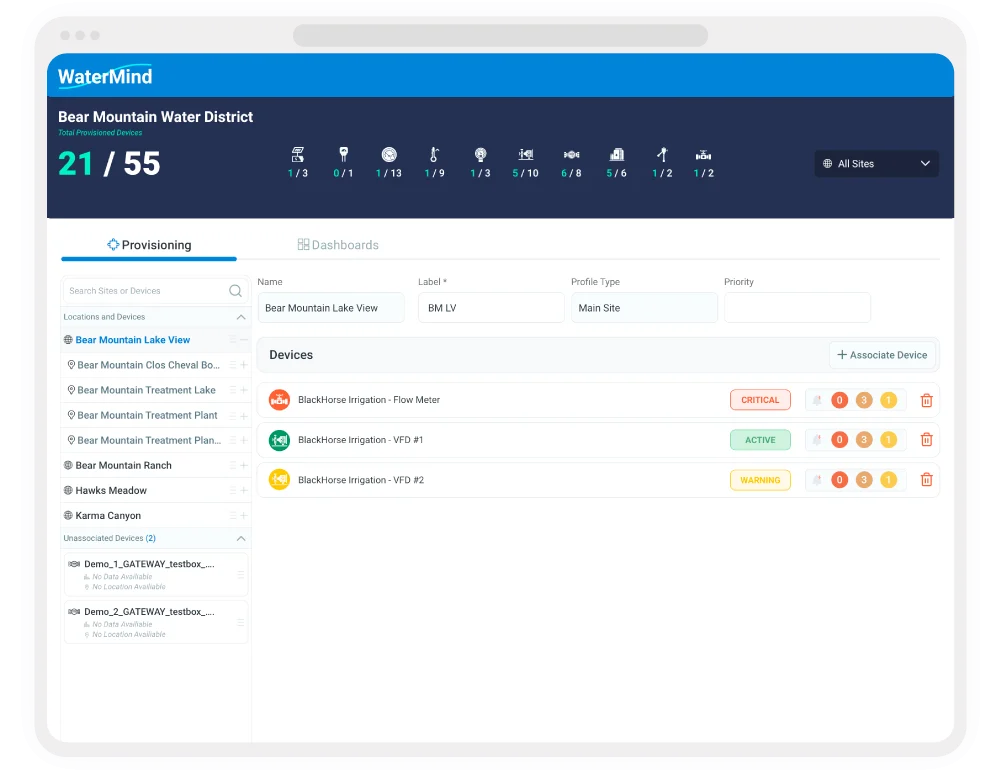Expand Hawks Meadow with plus icon
The image size is (1001, 780).
click(244, 490)
